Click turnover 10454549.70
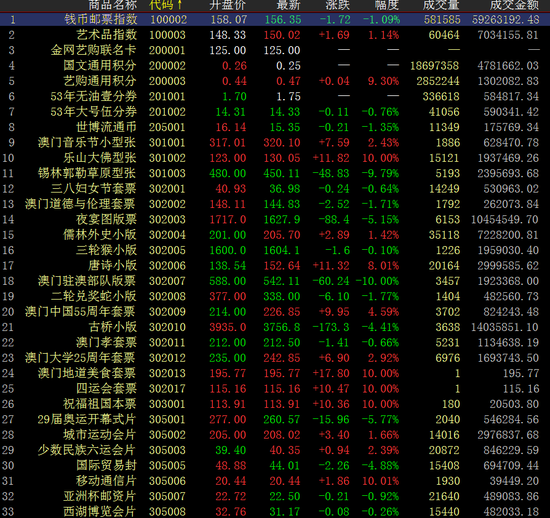The height and width of the screenshot is (518, 550). [505, 220]
